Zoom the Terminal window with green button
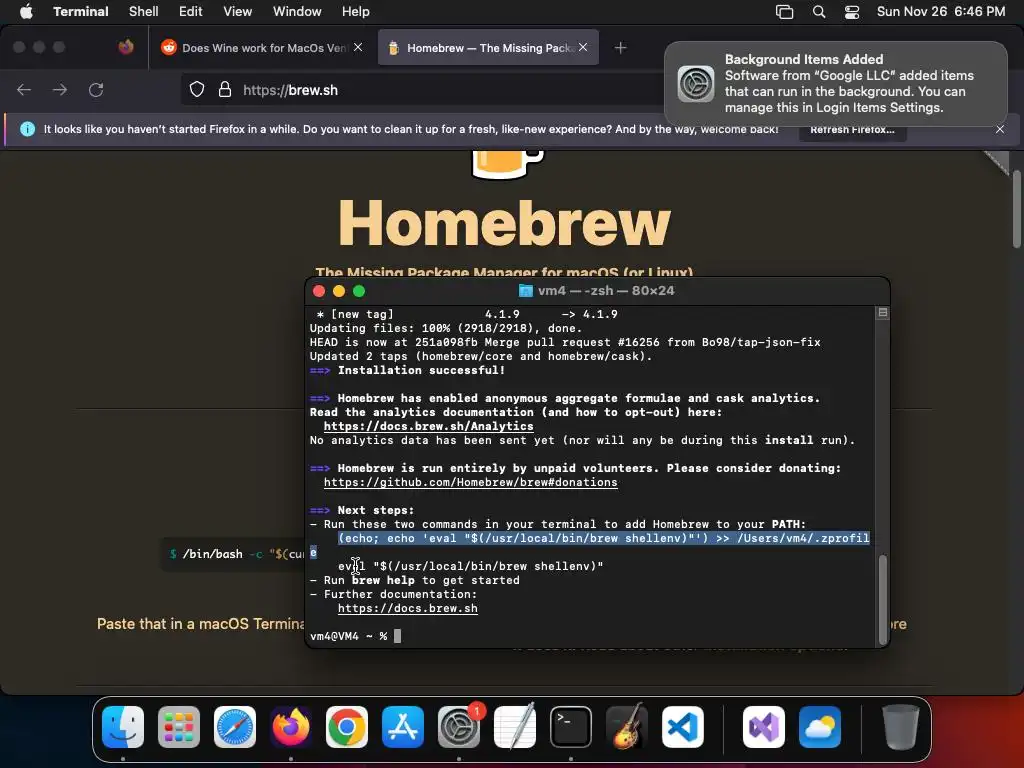1024x768 pixels. [x=359, y=291]
